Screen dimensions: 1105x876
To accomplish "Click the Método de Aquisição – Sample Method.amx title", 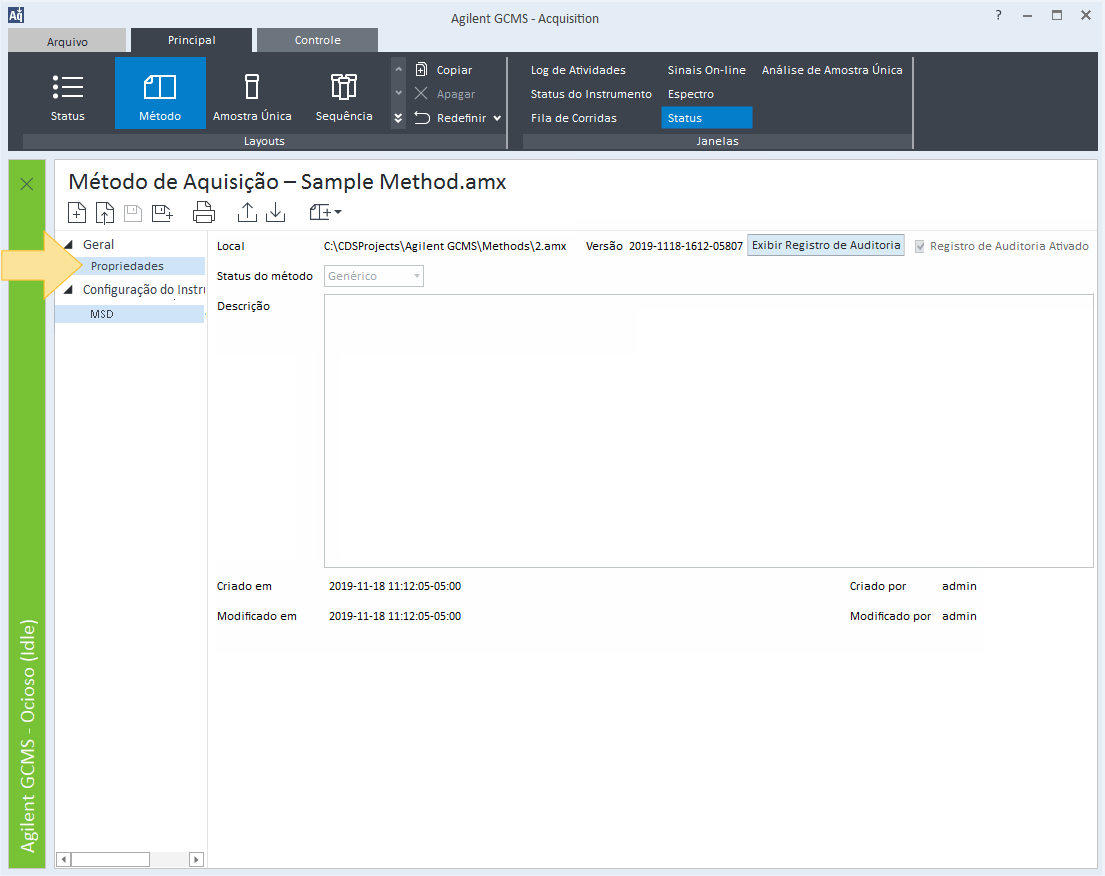I will pyautogui.click(x=287, y=182).
